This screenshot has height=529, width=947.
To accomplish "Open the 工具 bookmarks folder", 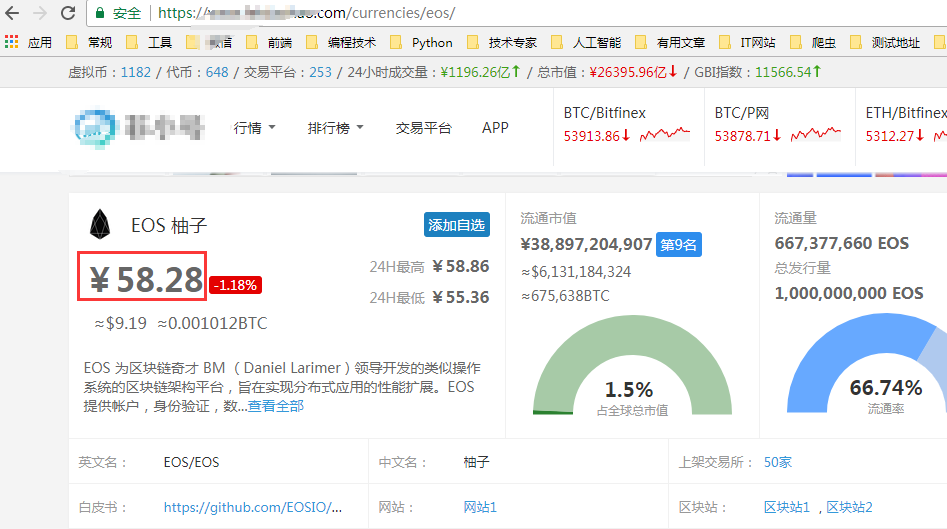I will pos(149,42).
